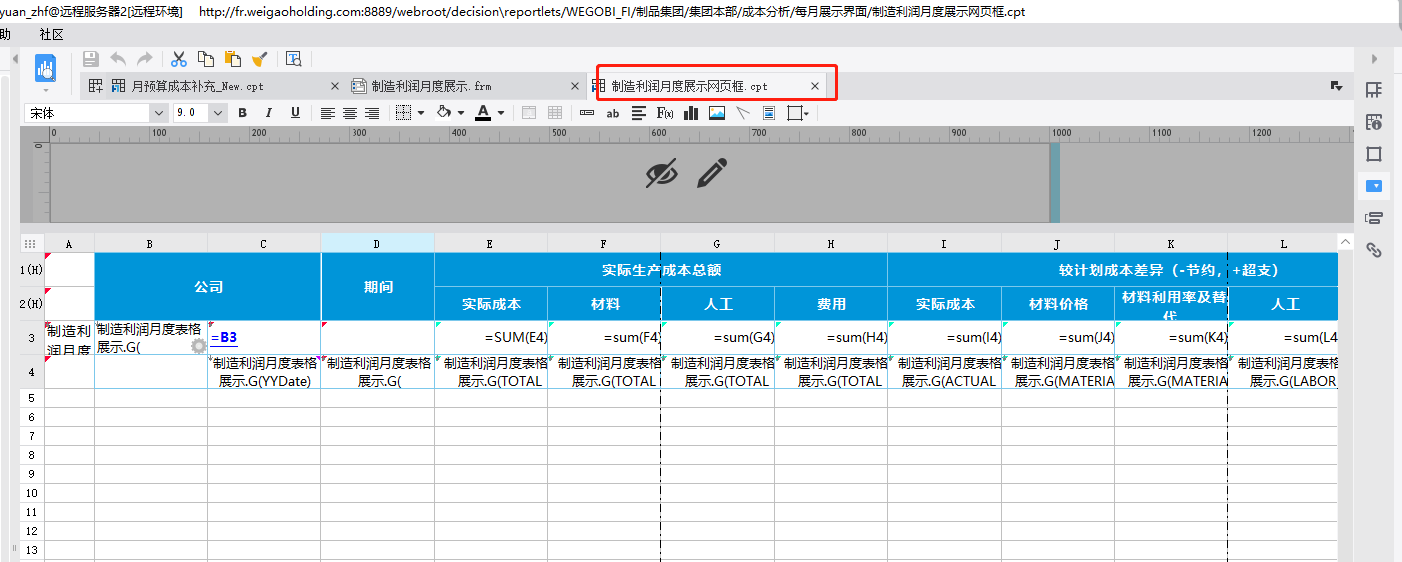Toggle bold formatting

pos(242,113)
